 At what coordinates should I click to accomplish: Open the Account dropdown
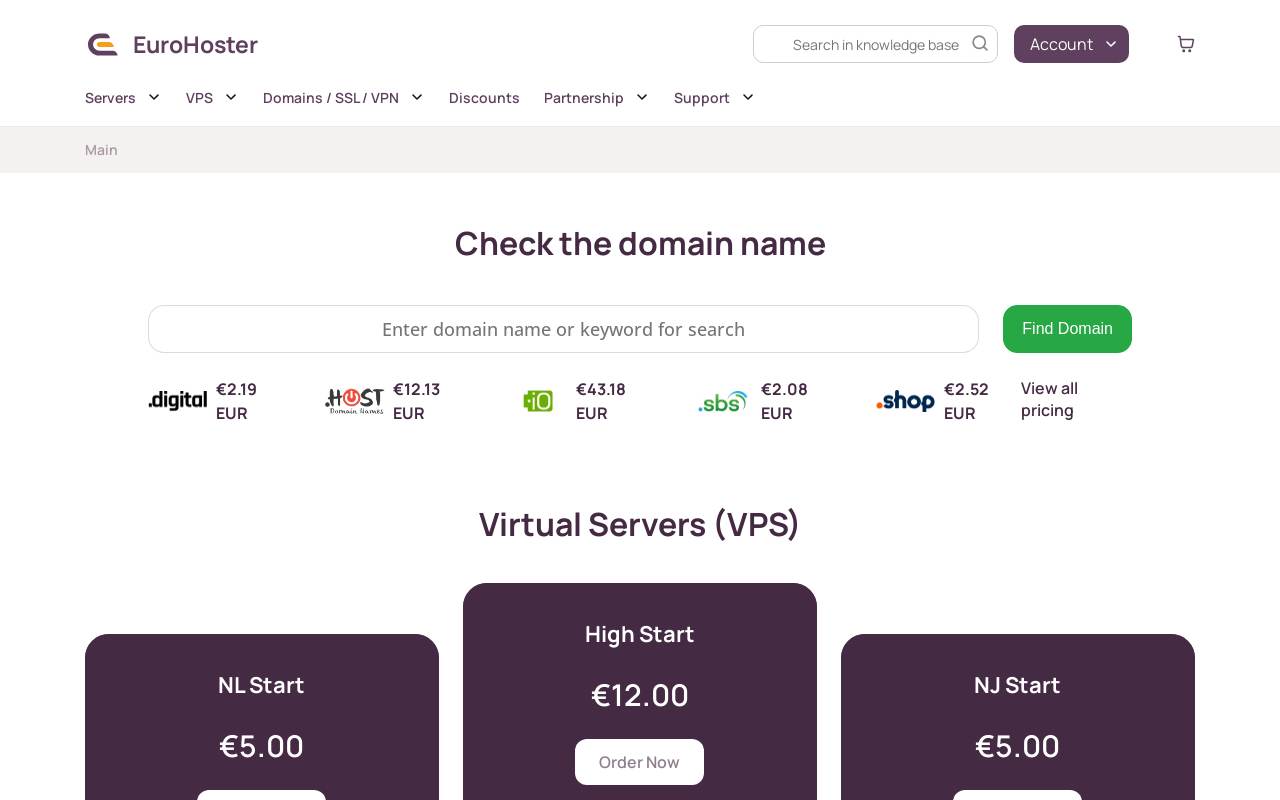click(1071, 44)
